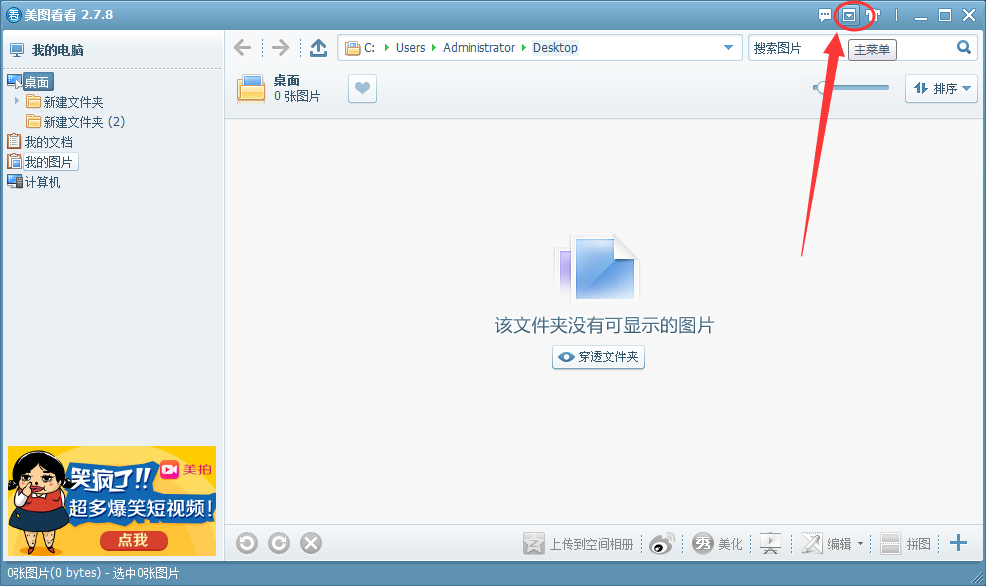Click the feedback speech bubble icon
986x586 pixels.
tap(825, 14)
